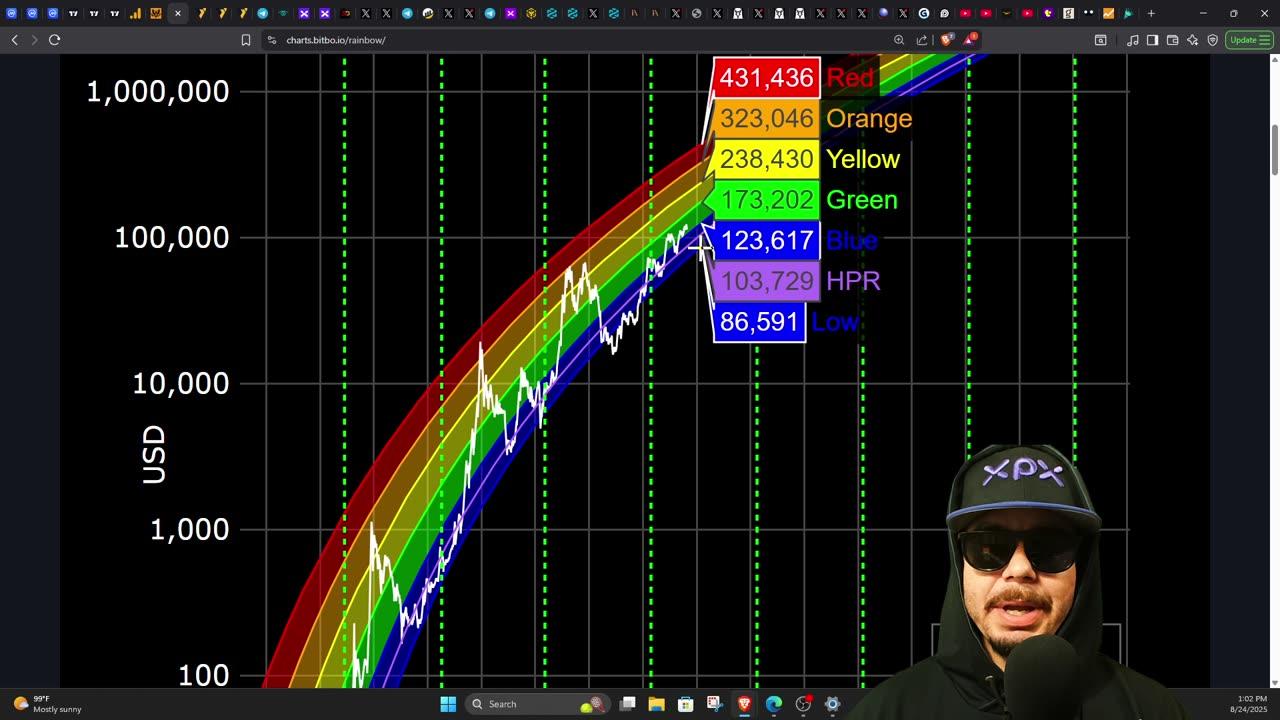Select the Red band value 431,436
The image size is (1280, 720).
pos(766,78)
